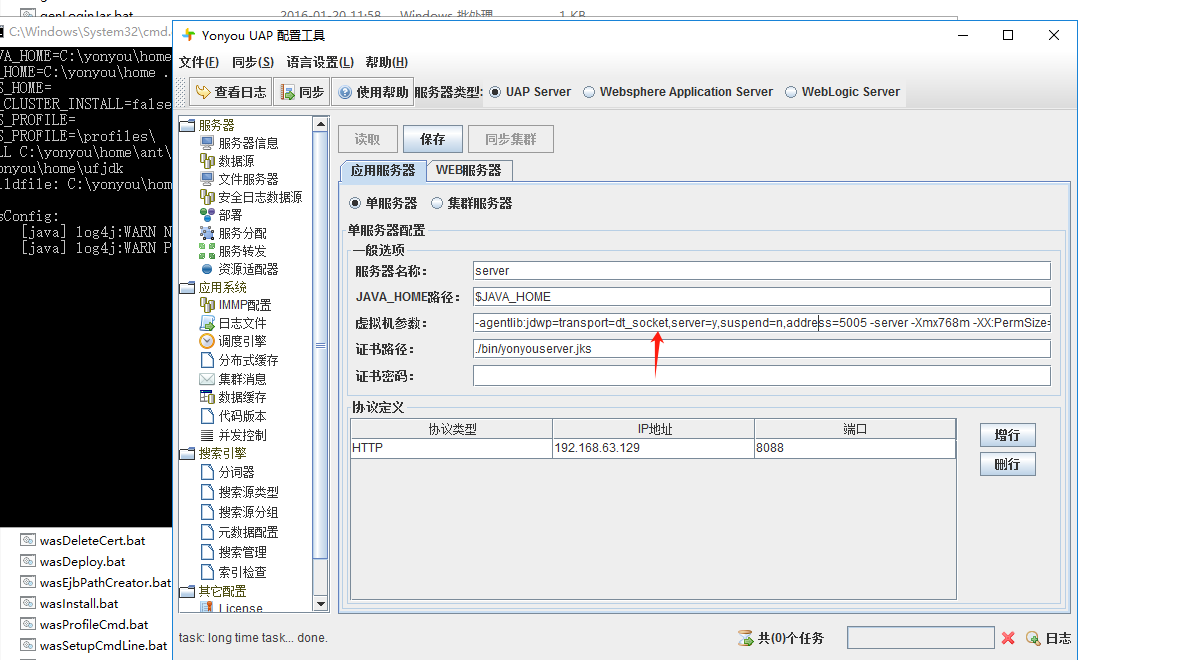Click the 同步 toolbar button icon
The image size is (1179, 660).
[286, 92]
